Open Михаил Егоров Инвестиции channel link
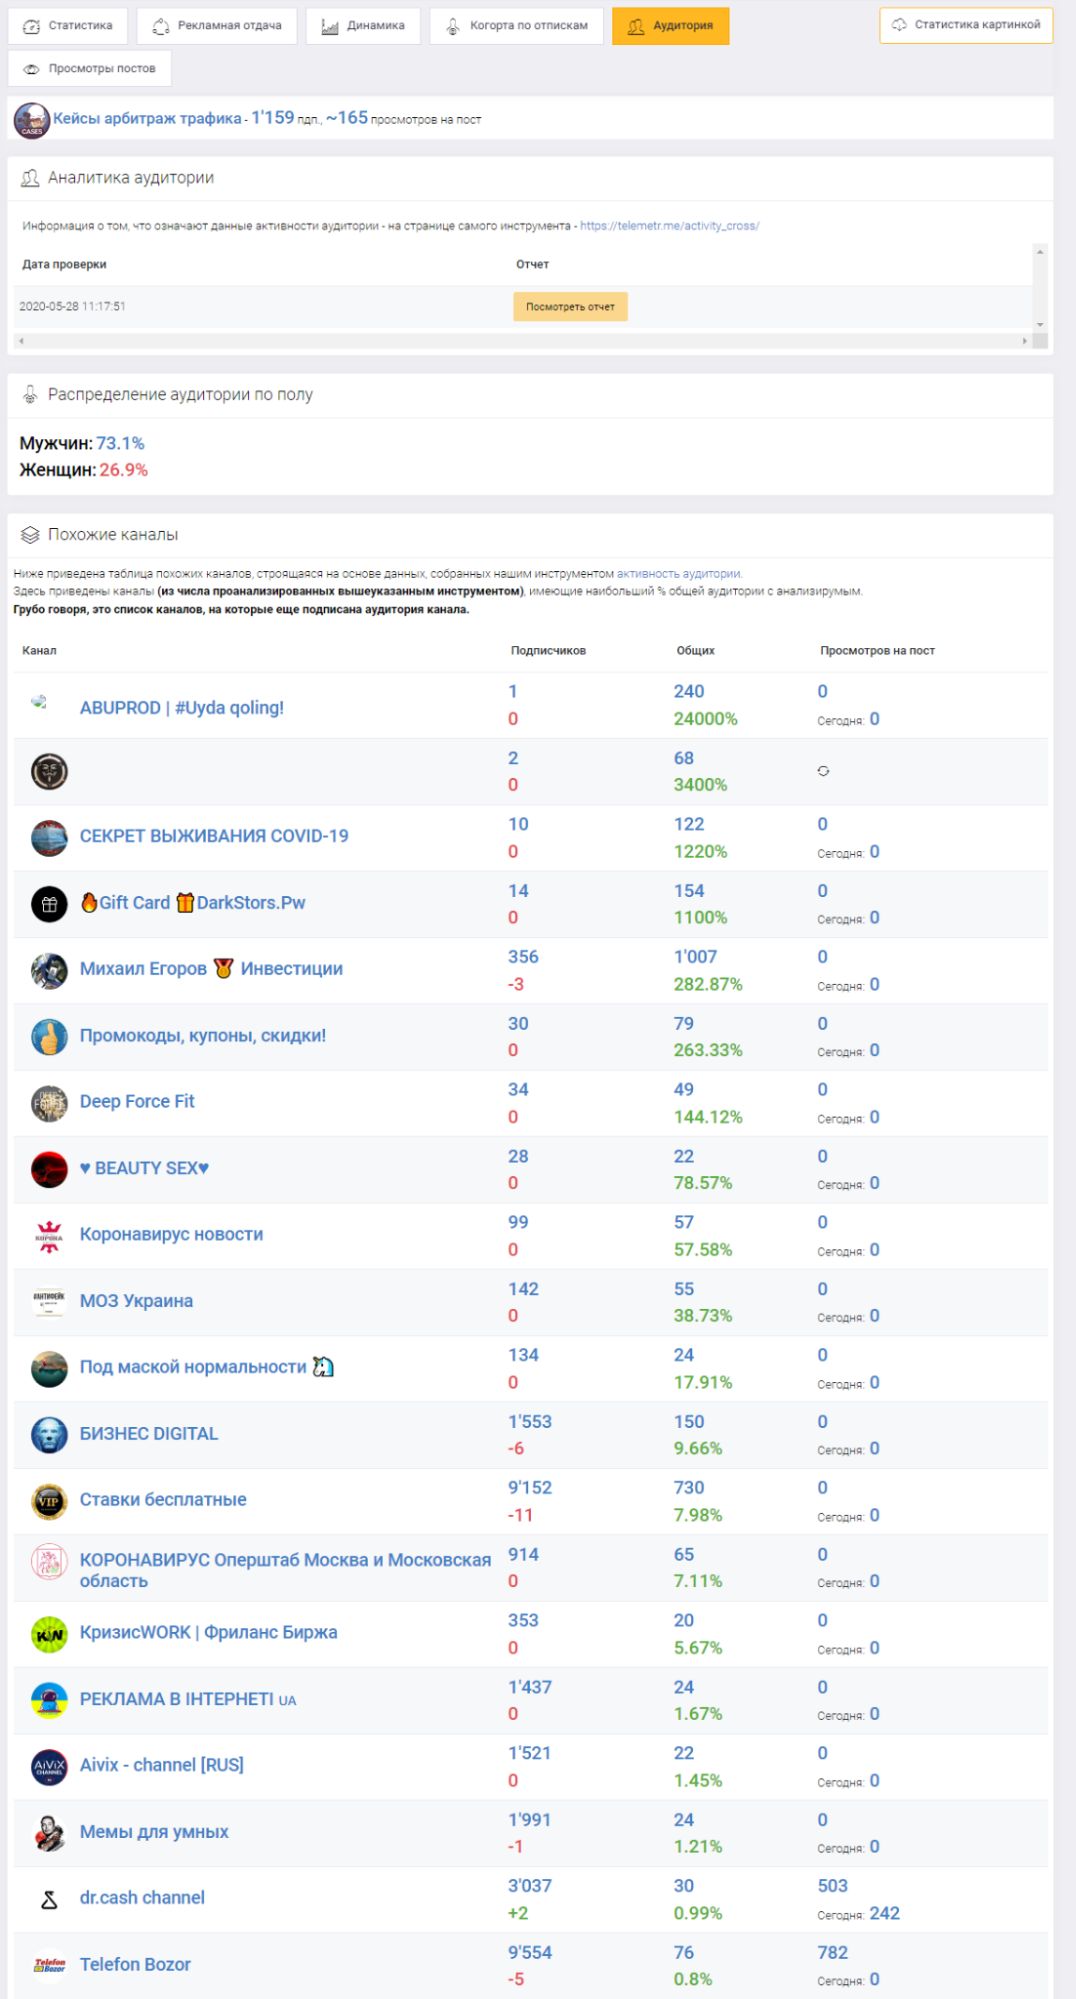The width and height of the screenshot is (1076, 1999). coord(211,969)
